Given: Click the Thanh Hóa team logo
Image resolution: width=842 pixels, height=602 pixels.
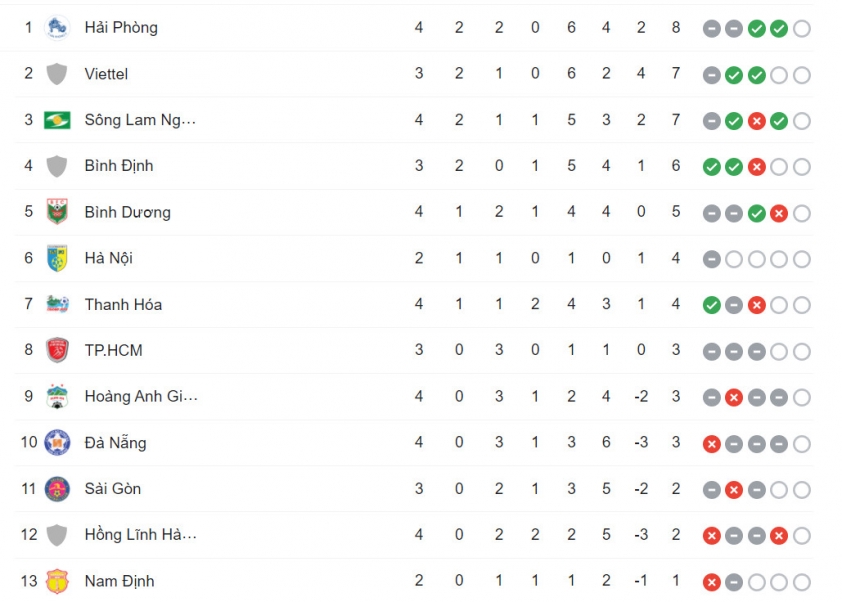Looking at the screenshot, I should point(57,304).
